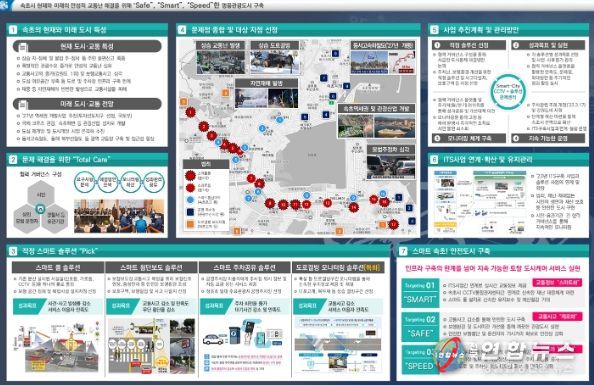Click red map marker number 1

(191, 112)
